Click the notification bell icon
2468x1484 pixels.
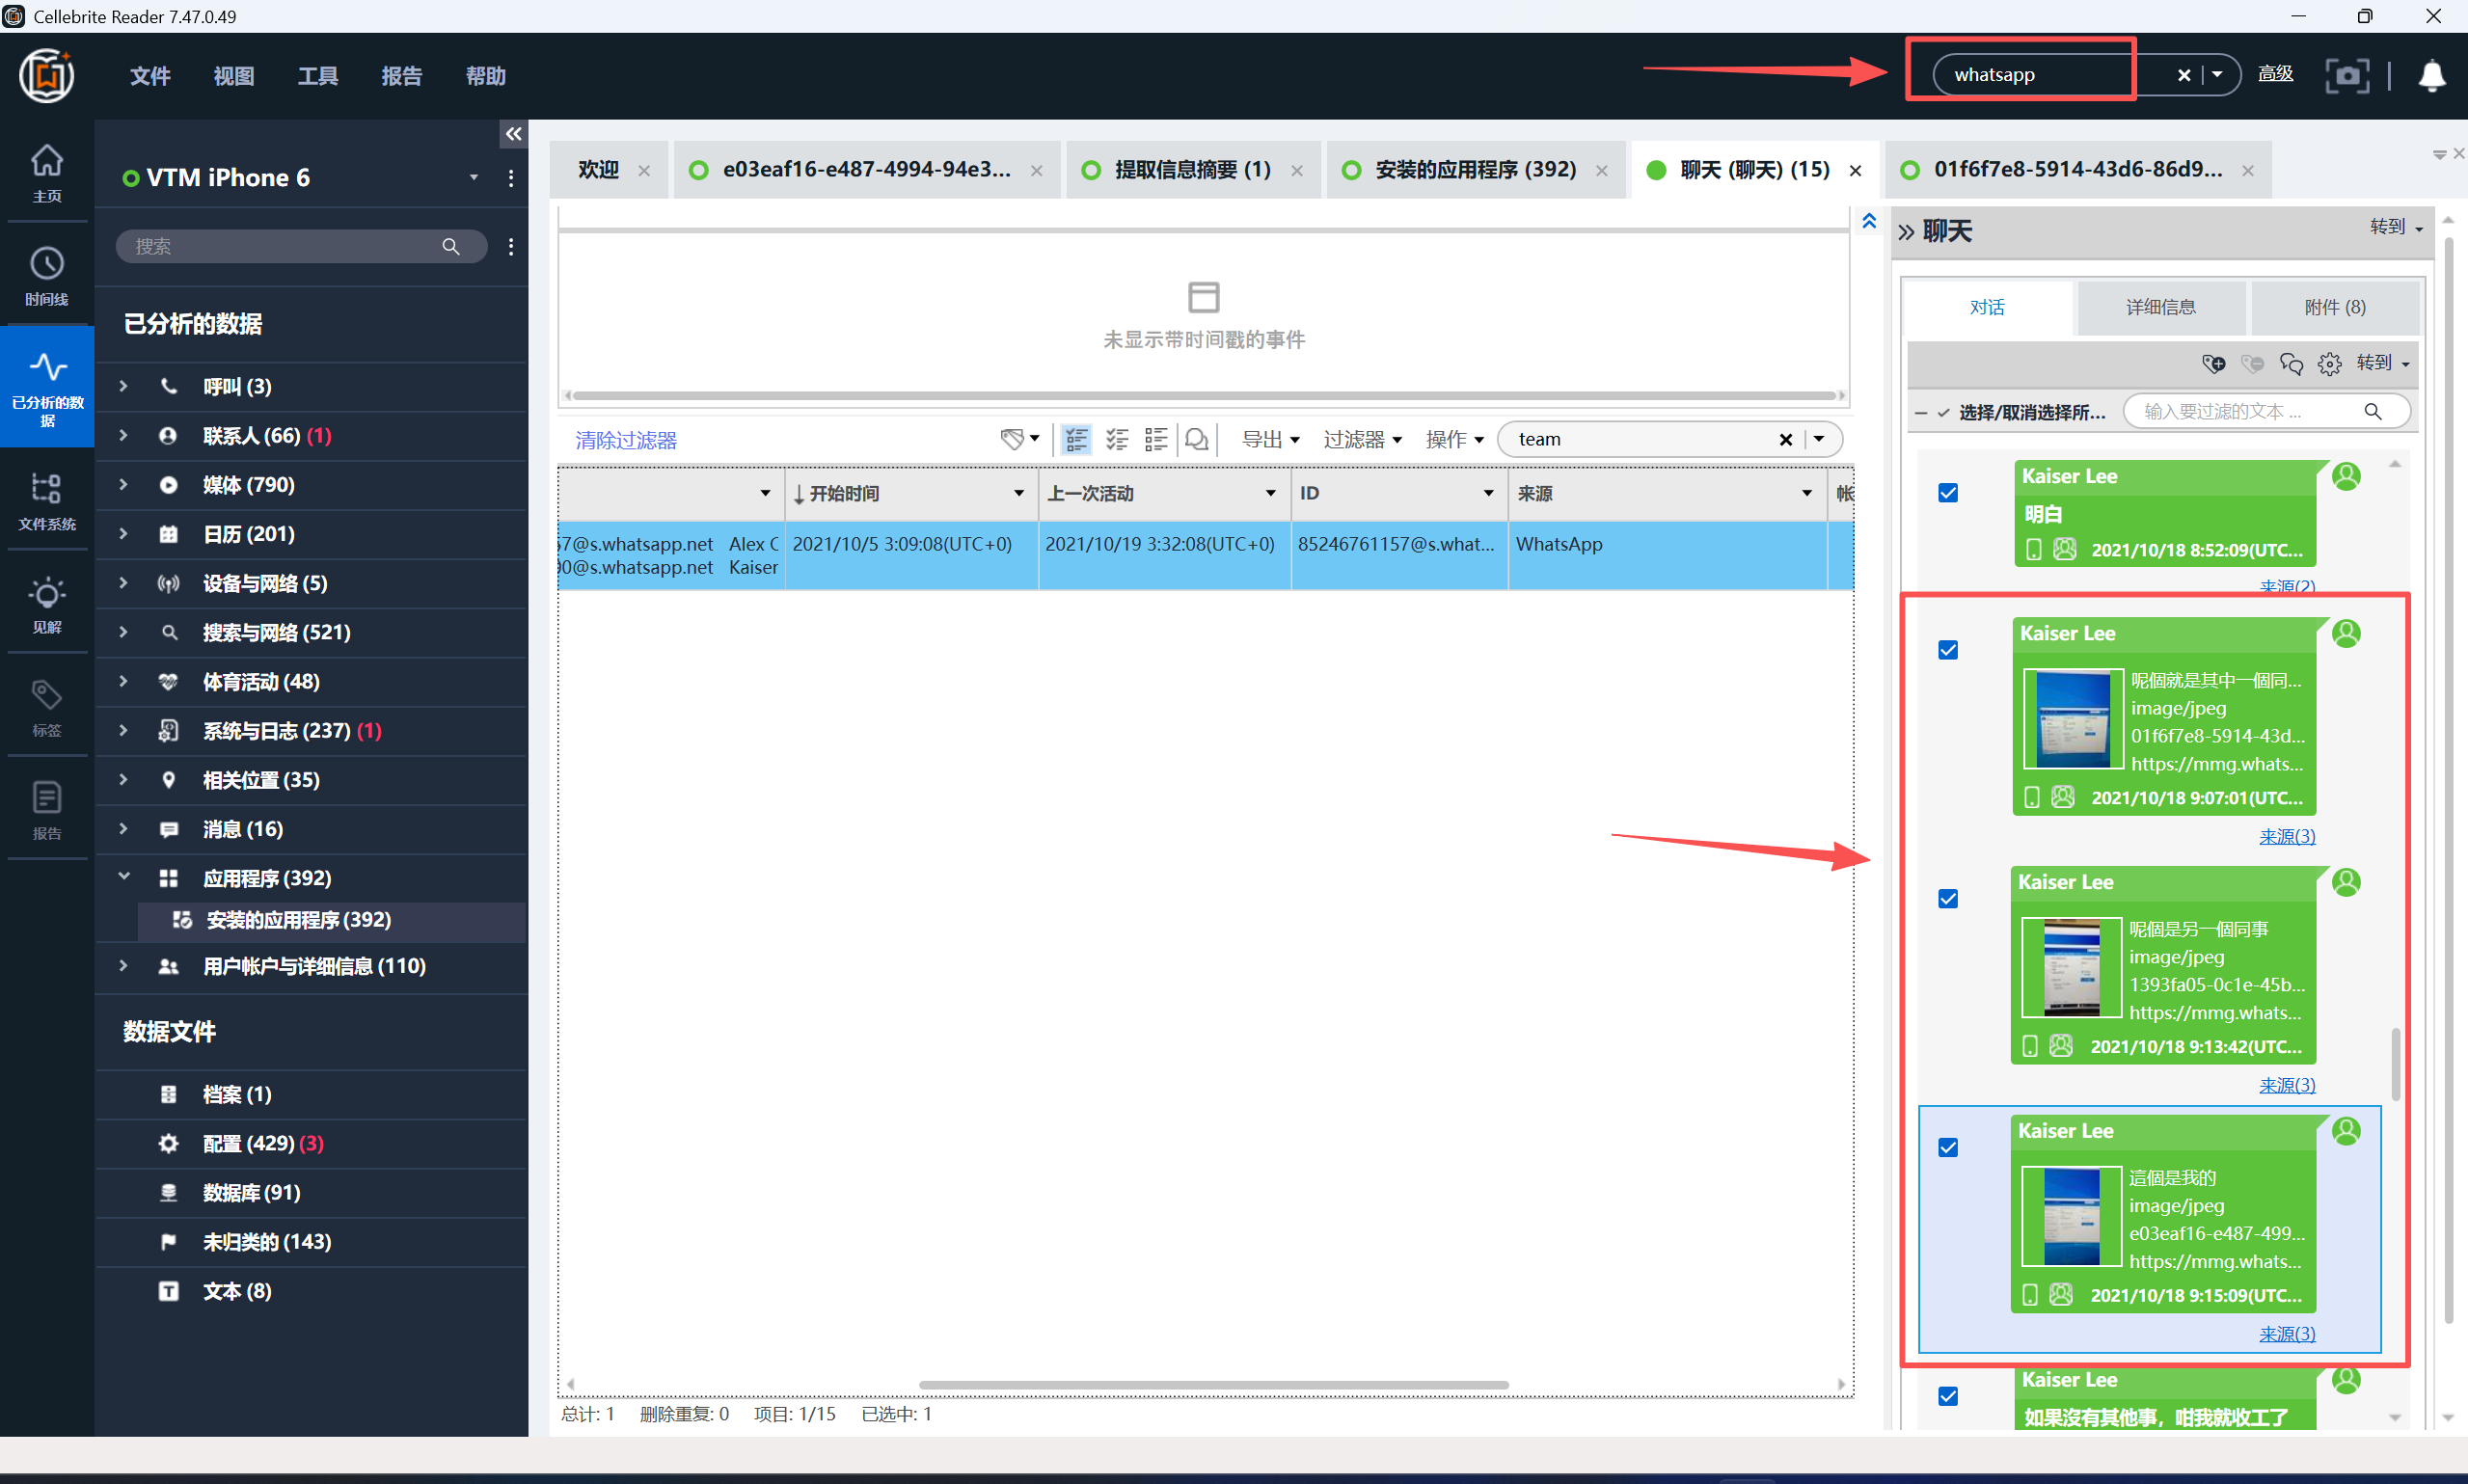2431,76
